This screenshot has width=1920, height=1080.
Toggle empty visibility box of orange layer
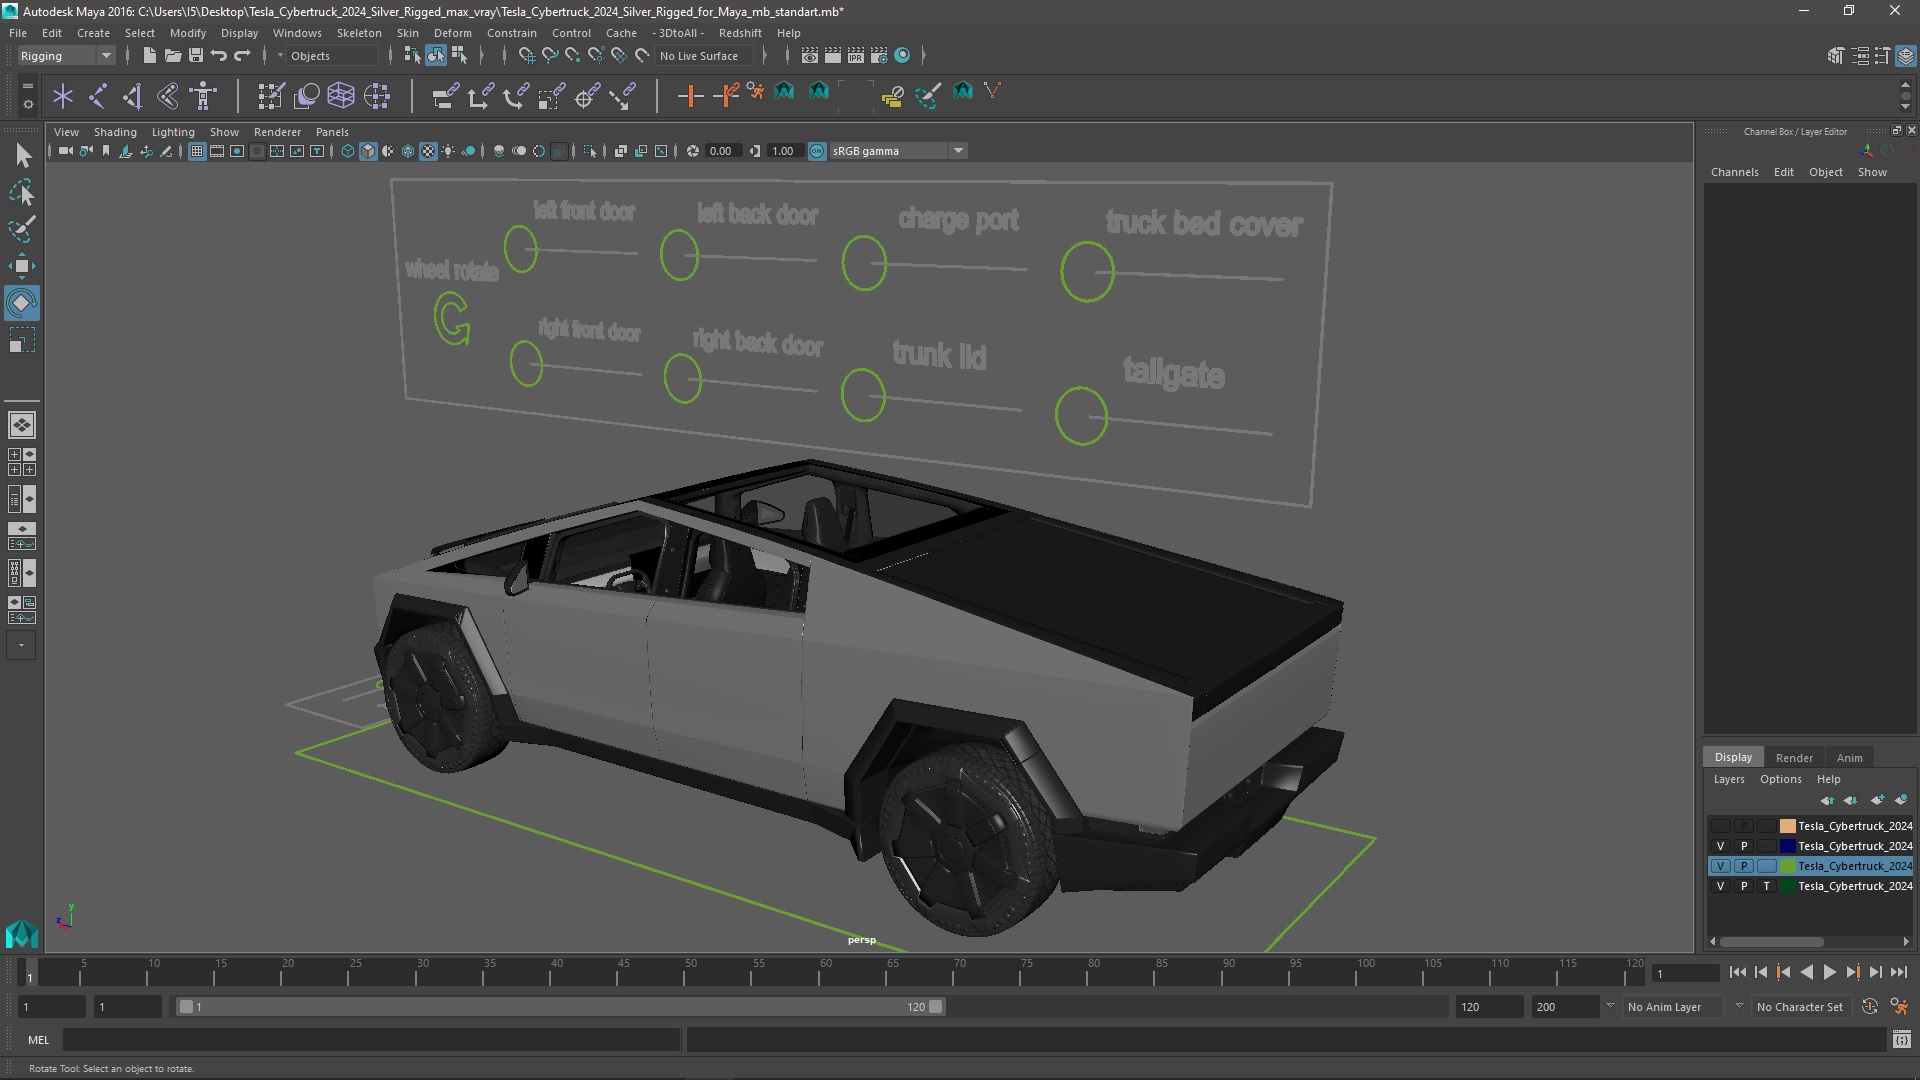click(x=1720, y=826)
